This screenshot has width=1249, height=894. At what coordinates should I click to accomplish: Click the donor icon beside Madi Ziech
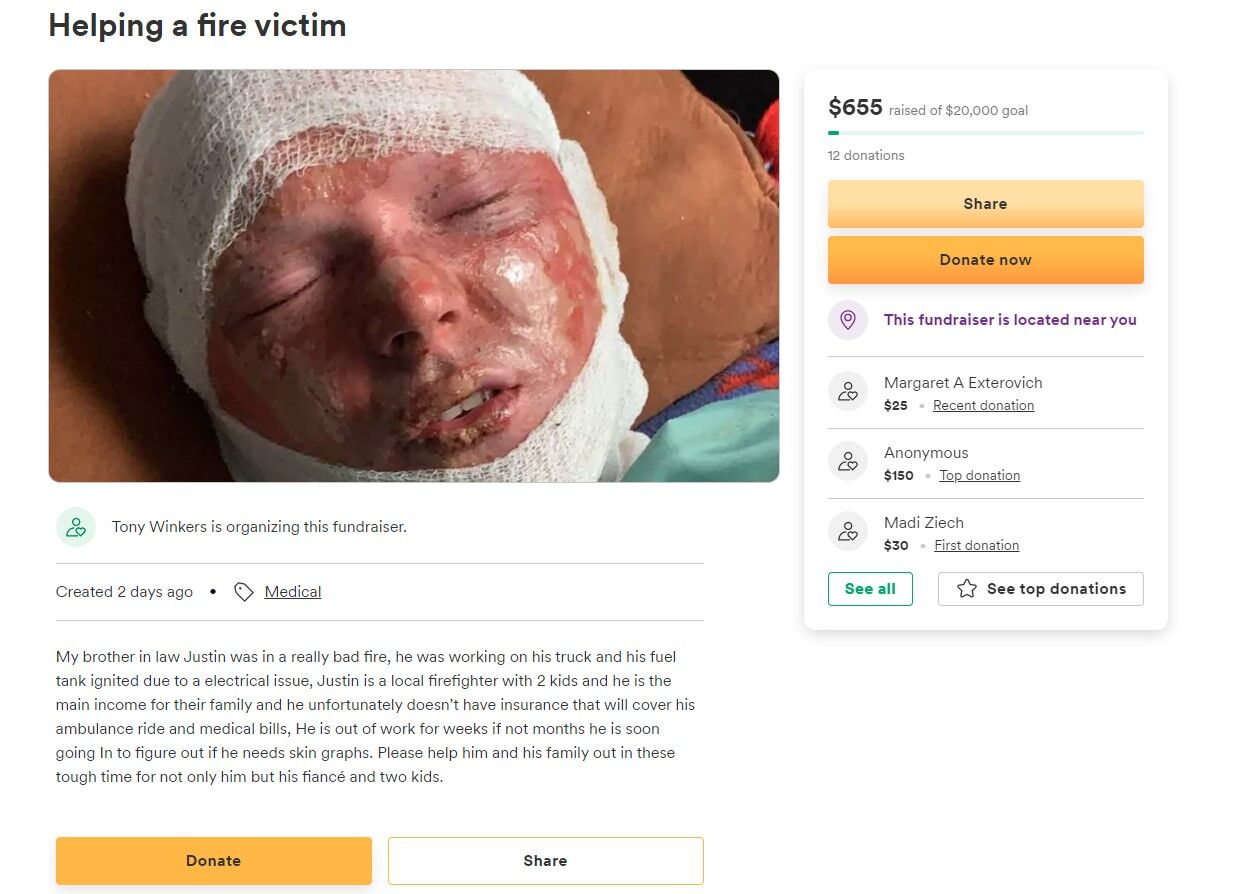(x=848, y=532)
